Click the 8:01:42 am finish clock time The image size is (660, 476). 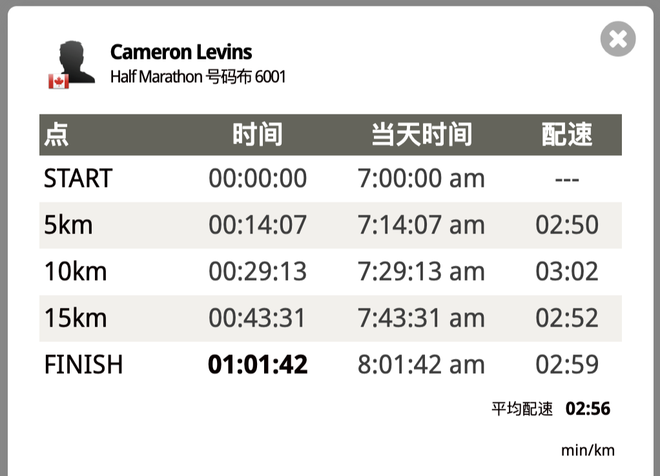[x=421, y=364]
